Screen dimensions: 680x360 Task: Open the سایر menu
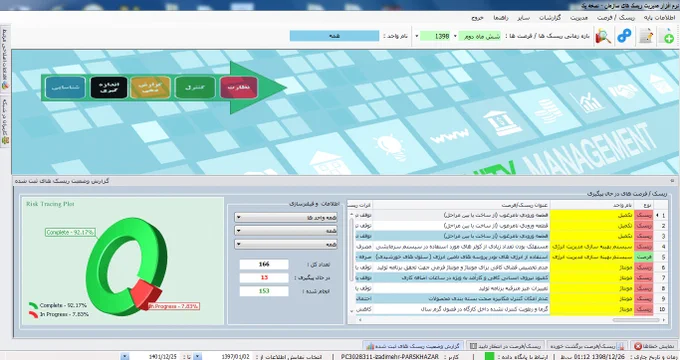523,18
